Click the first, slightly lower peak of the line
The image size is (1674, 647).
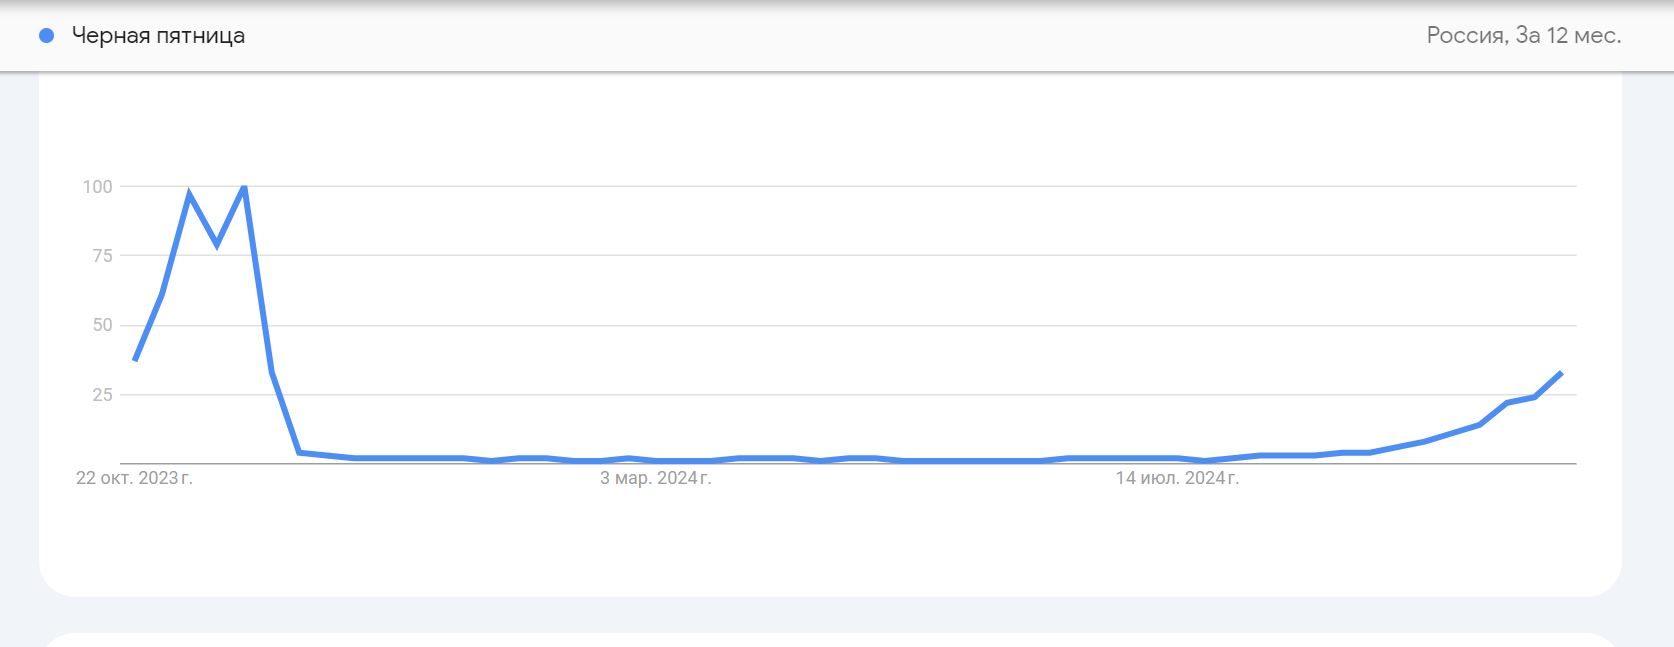point(189,194)
